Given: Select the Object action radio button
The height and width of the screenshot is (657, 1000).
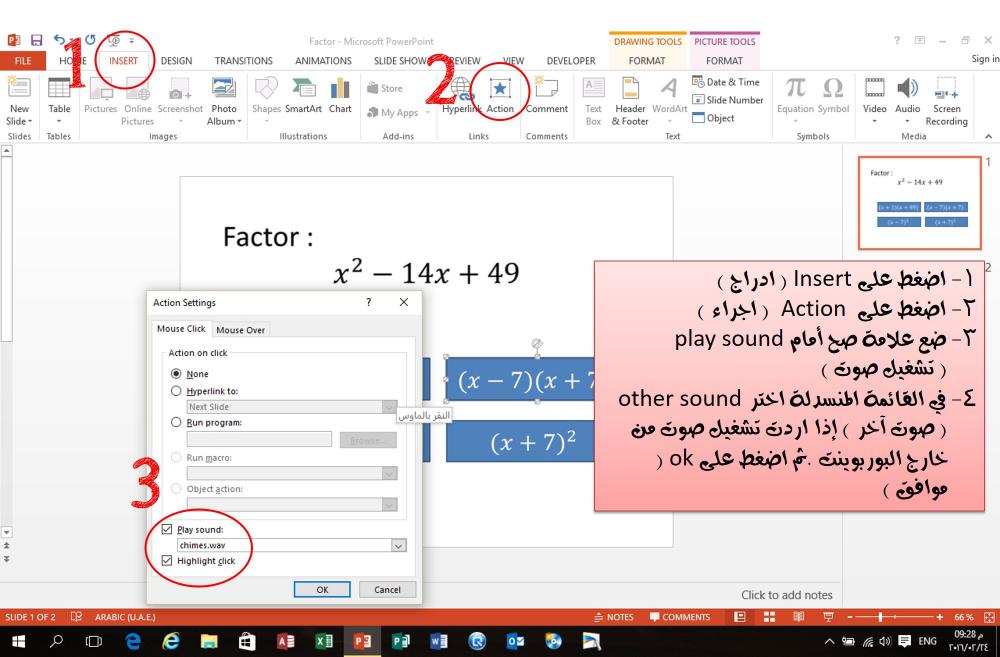Looking at the screenshot, I should tap(176, 488).
